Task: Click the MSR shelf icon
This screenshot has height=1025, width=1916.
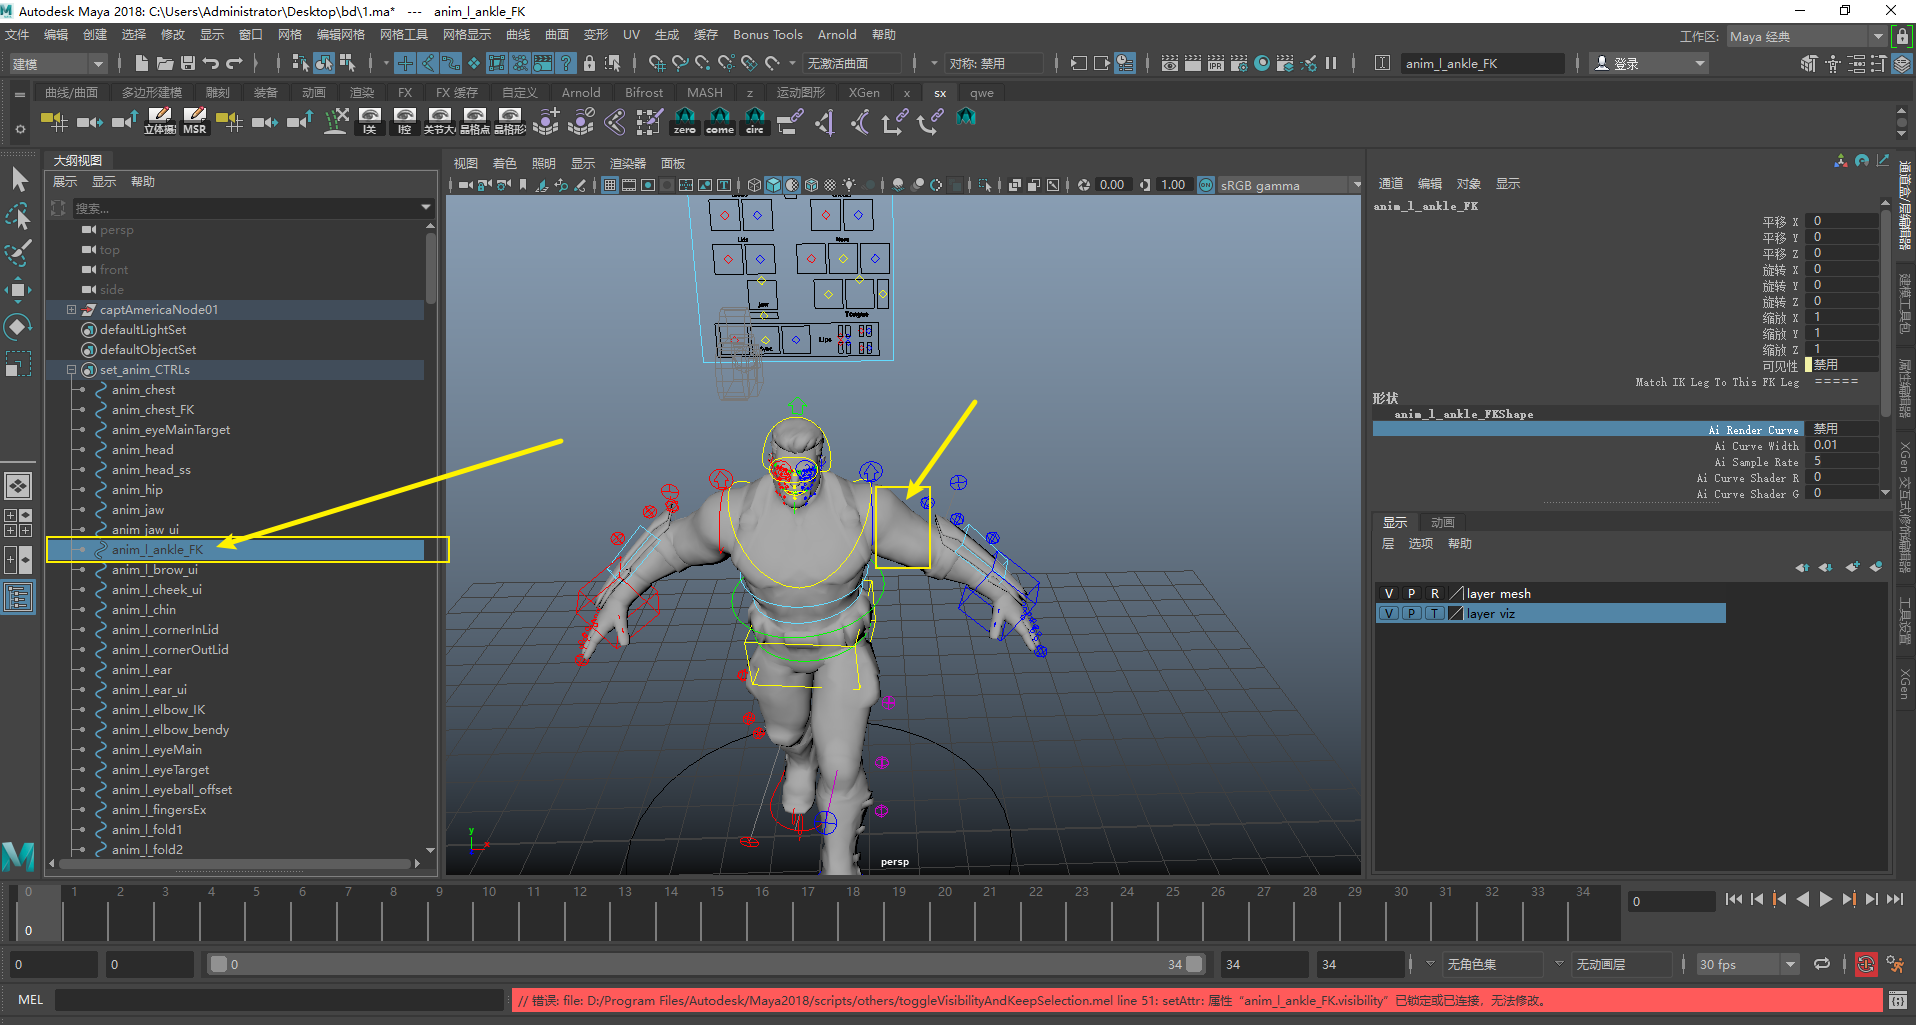Action: coord(195,121)
